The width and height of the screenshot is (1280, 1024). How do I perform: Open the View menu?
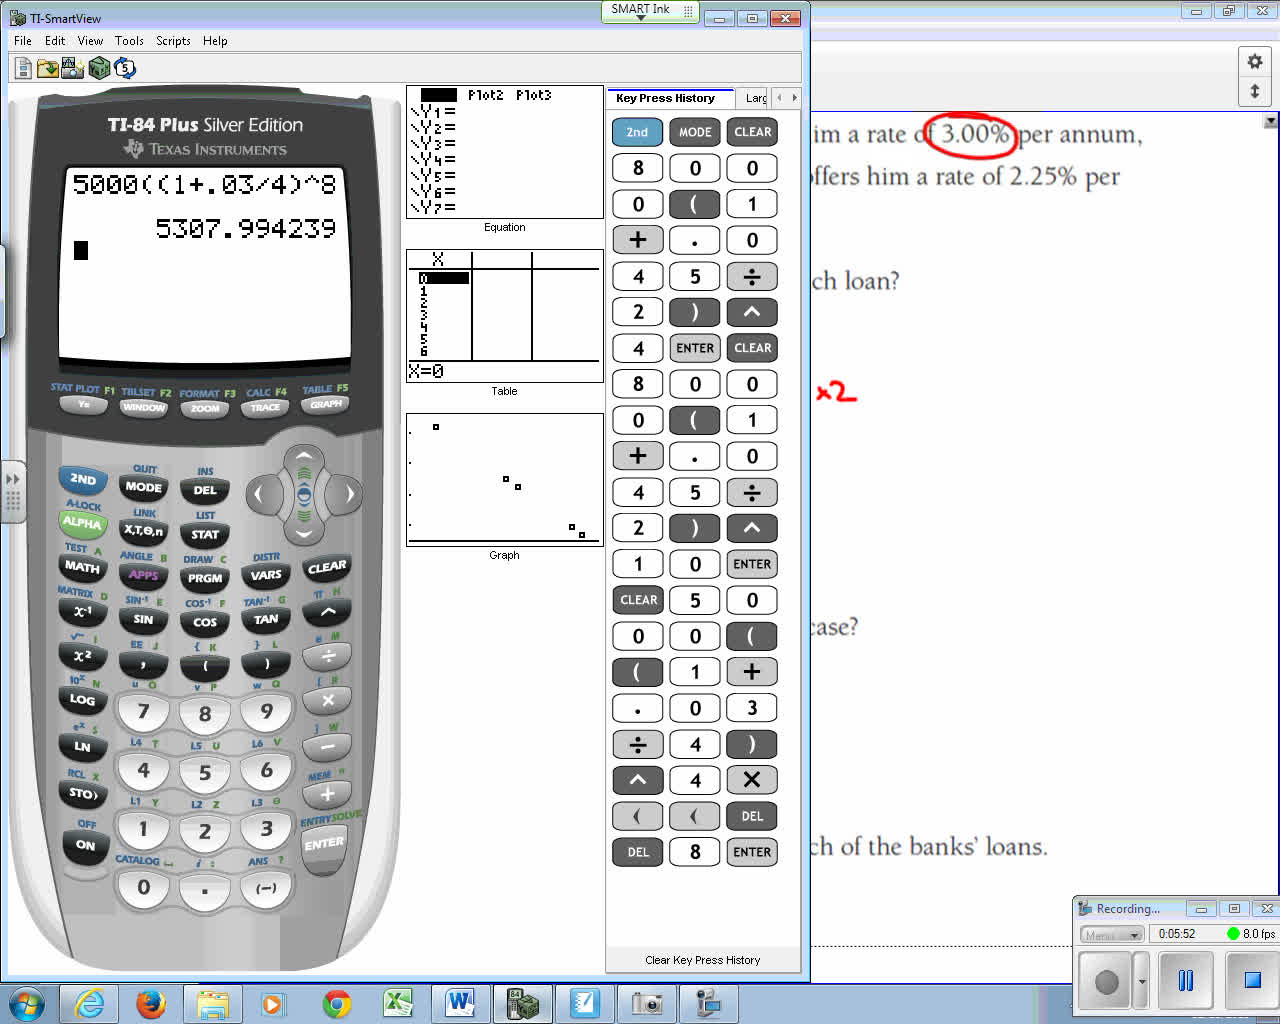[90, 41]
